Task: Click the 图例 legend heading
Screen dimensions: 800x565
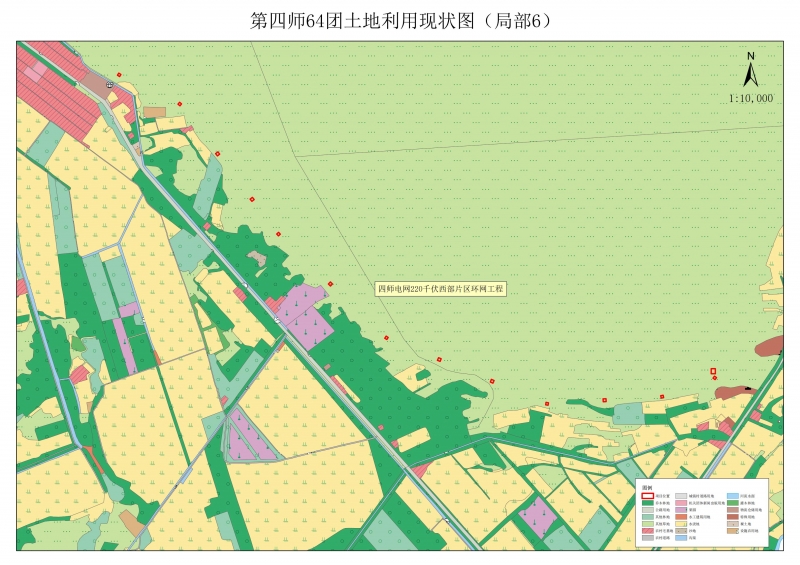Action: 648,486
